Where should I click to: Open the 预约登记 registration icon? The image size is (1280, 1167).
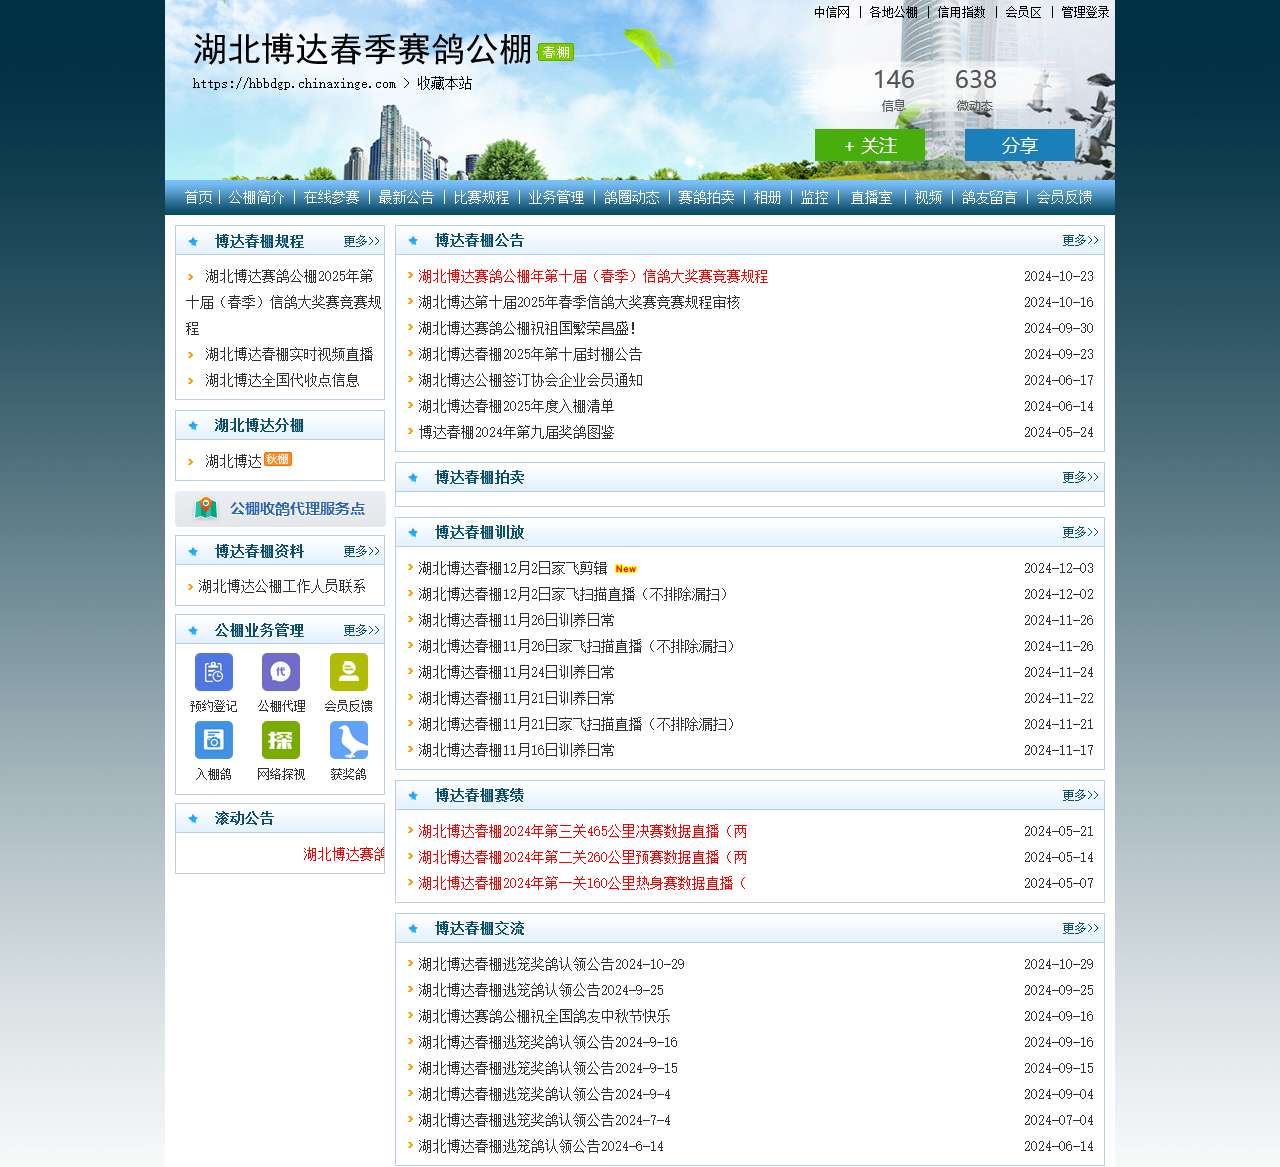[212, 672]
